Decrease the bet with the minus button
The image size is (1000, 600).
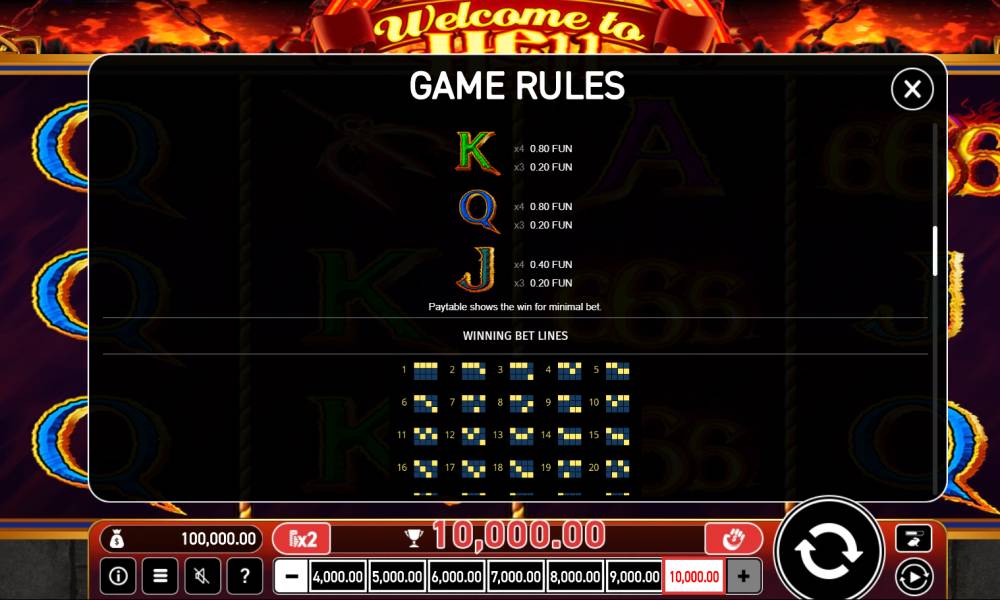291,576
